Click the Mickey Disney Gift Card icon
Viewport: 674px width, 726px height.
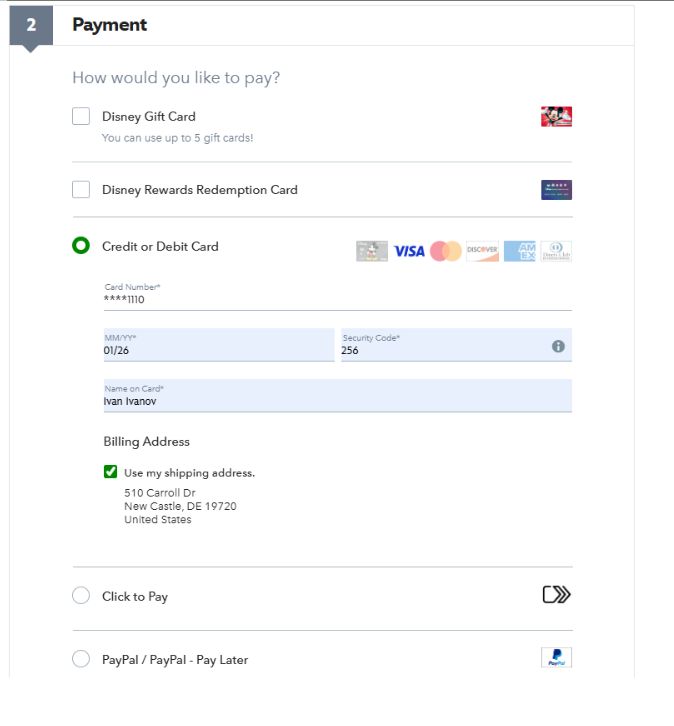(556, 117)
